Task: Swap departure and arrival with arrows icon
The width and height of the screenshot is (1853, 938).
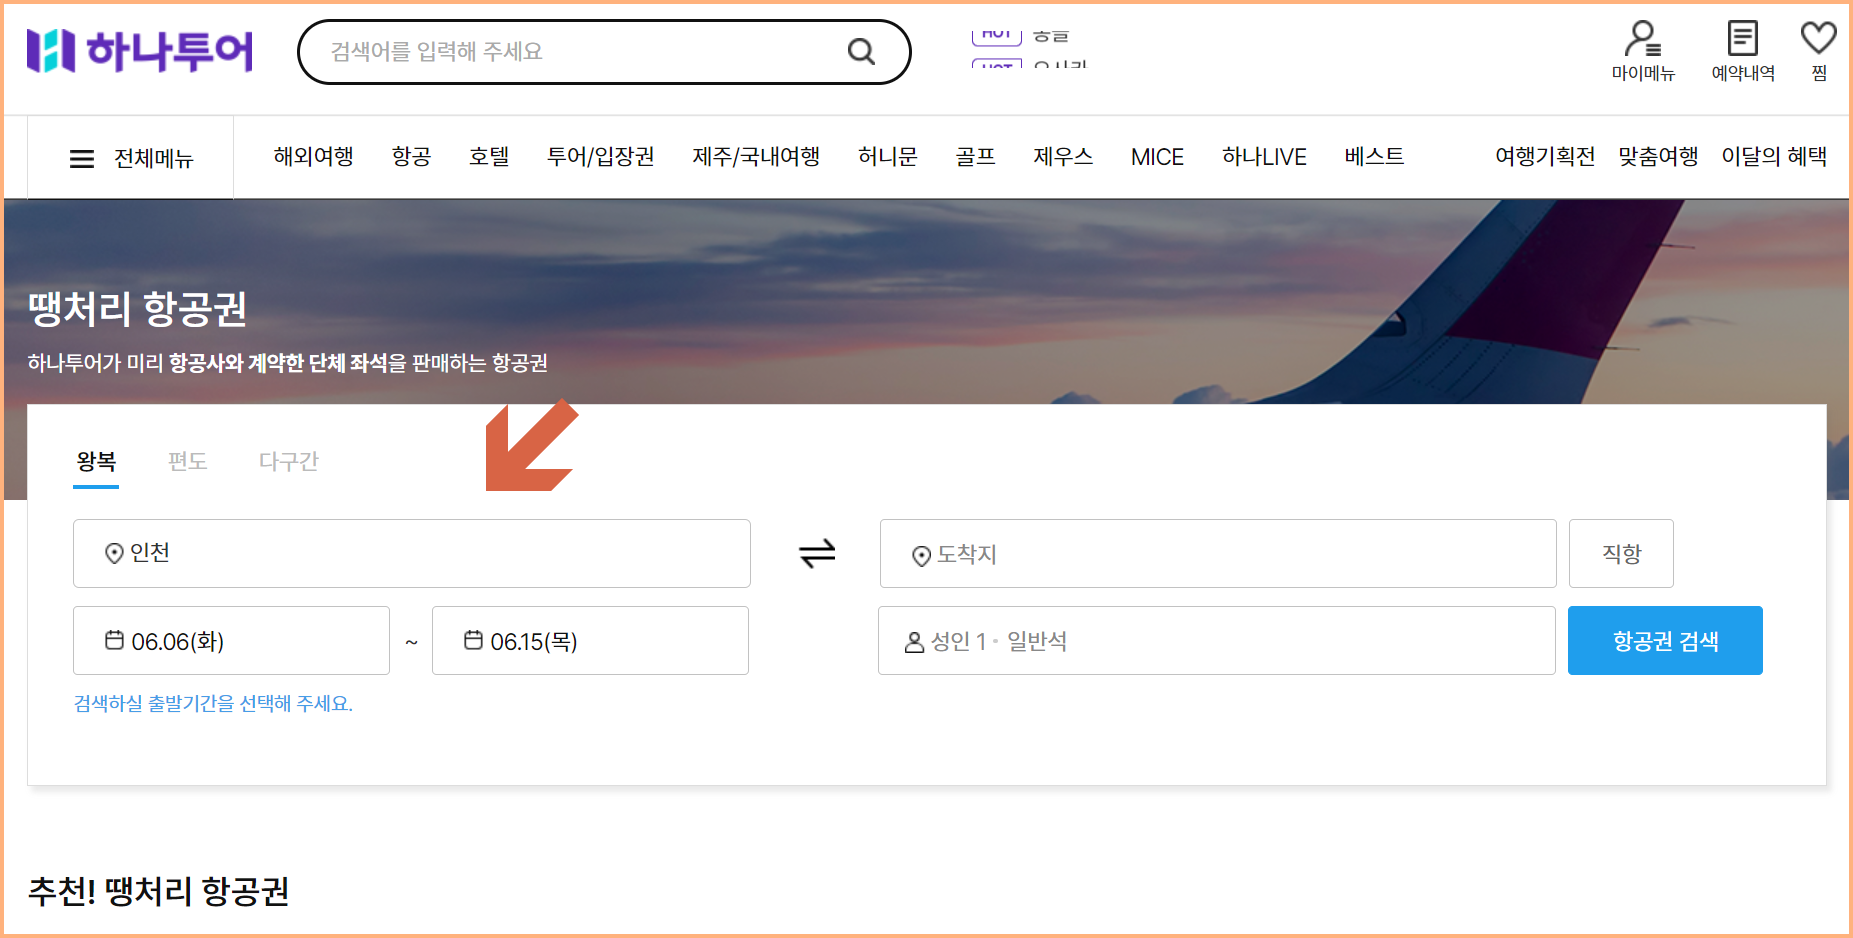Action: [817, 553]
